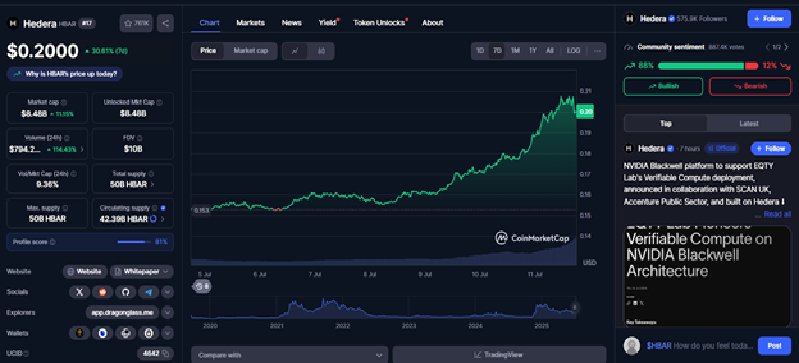The height and width of the screenshot is (363, 799).
Task: Switch chart to Price view
Action: [x=208, y=51]
